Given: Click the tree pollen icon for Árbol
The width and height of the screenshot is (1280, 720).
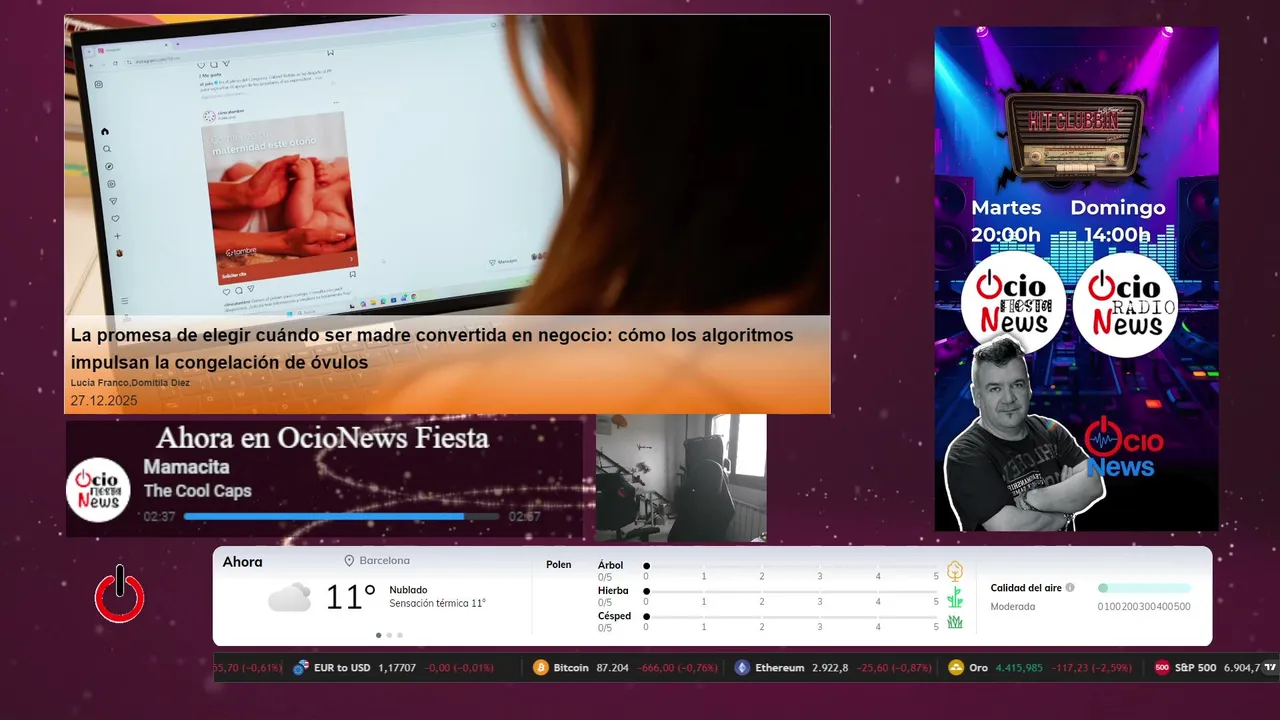Looking at the screenshot, I should pyautogui.click(x=955, y=571).
